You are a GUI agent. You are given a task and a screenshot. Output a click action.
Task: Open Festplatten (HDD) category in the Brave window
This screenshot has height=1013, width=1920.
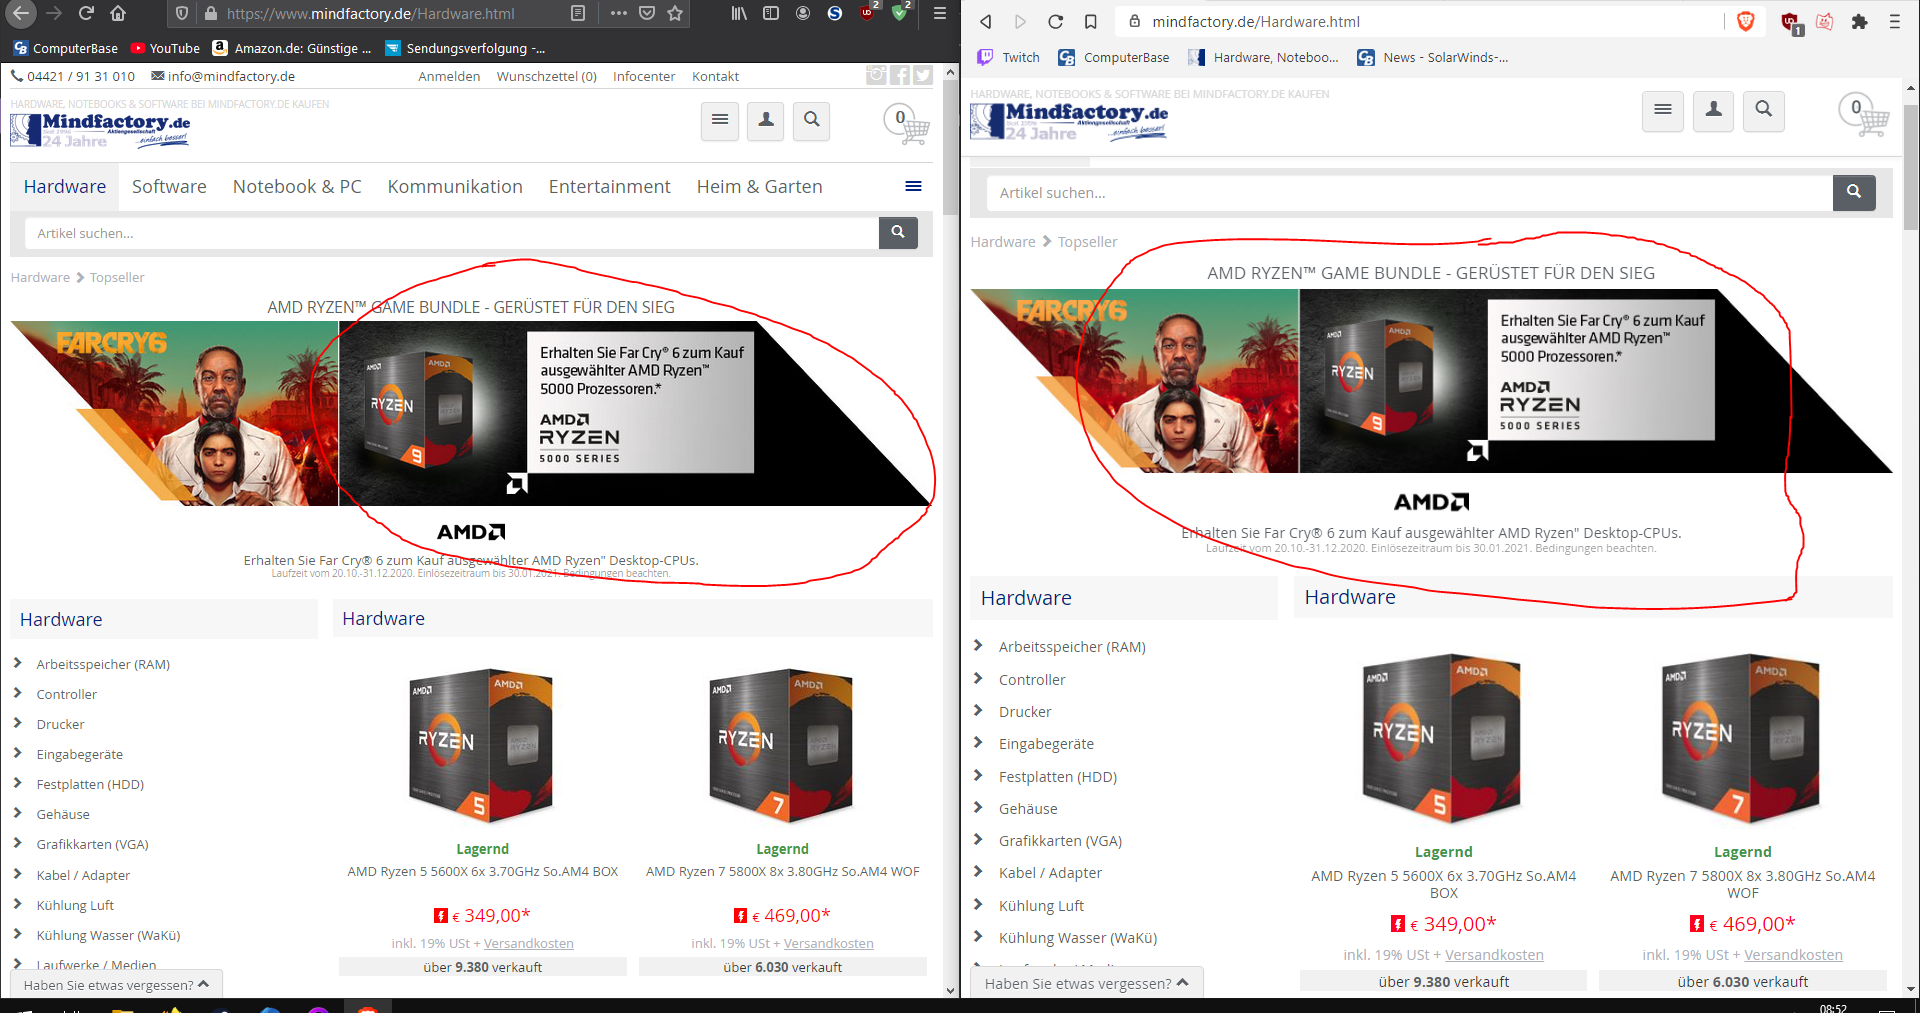[1057, 777]
